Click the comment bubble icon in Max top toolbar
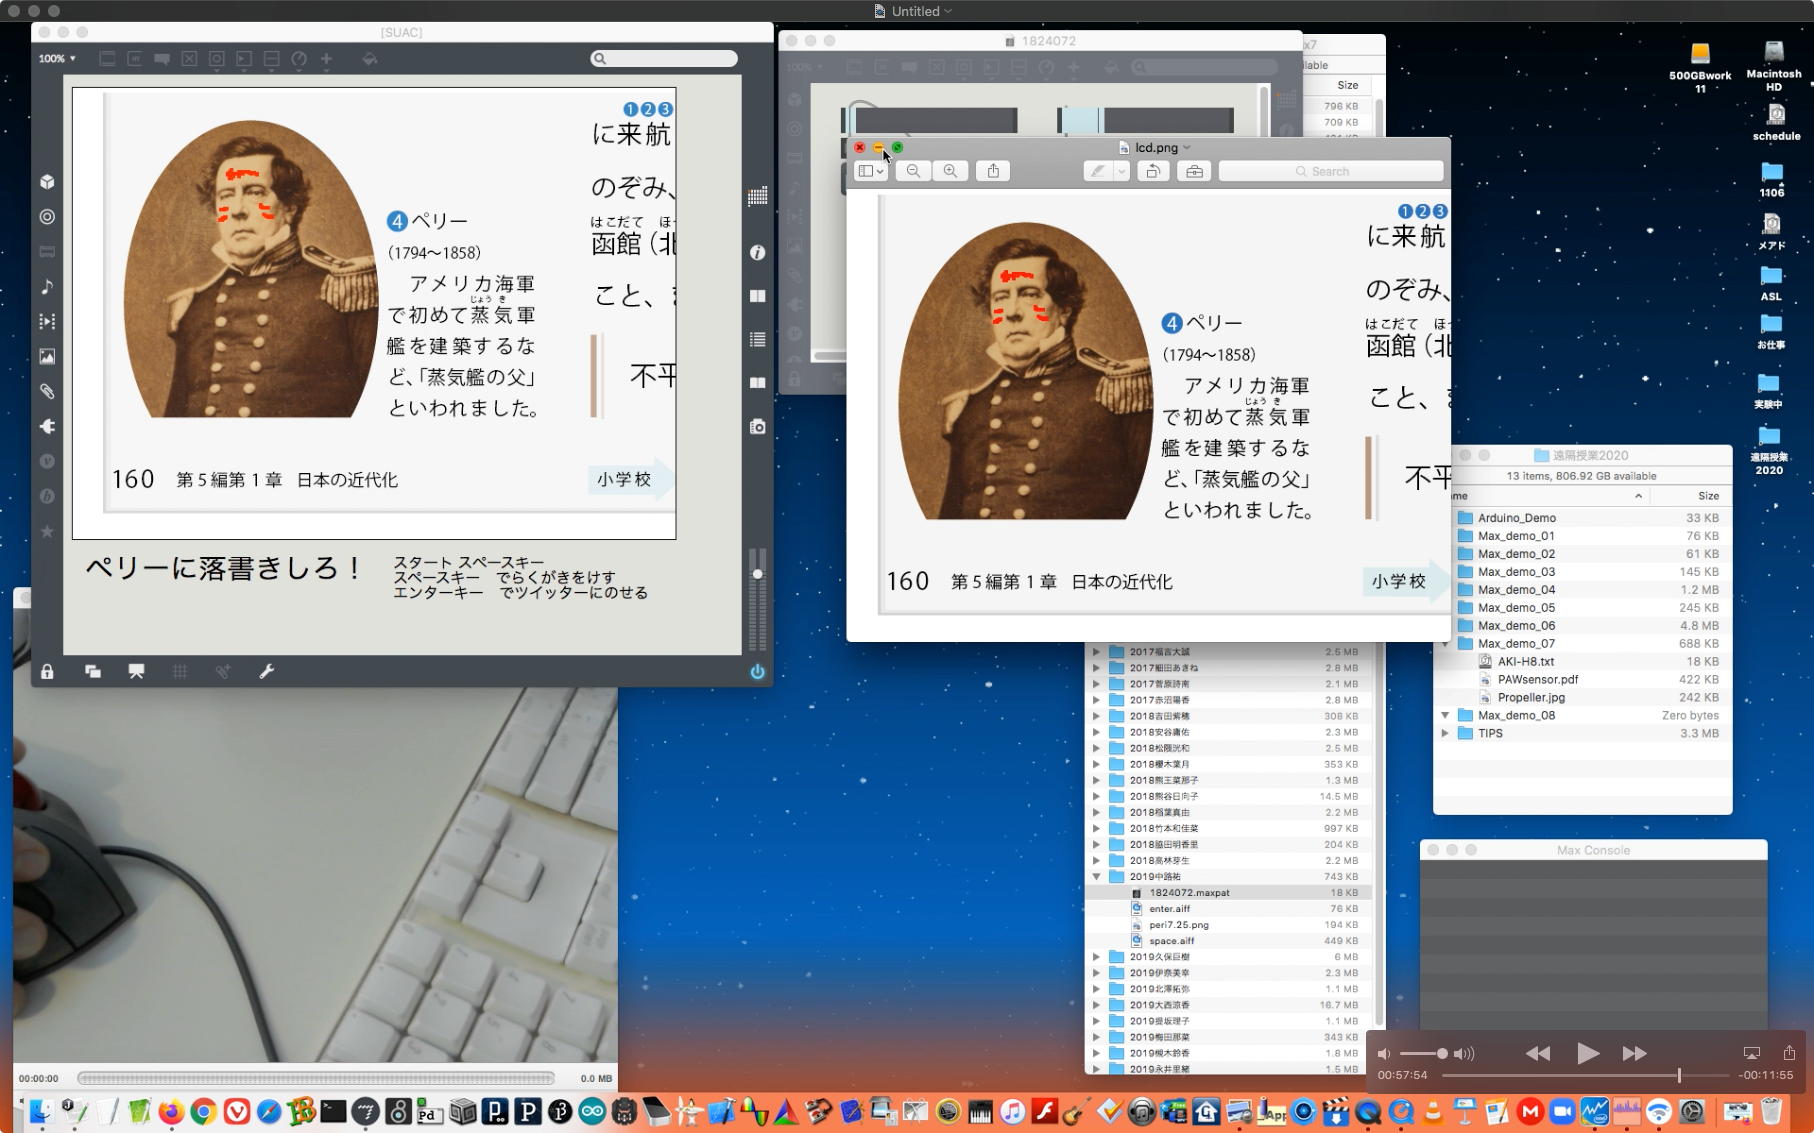 coord(162,59)
